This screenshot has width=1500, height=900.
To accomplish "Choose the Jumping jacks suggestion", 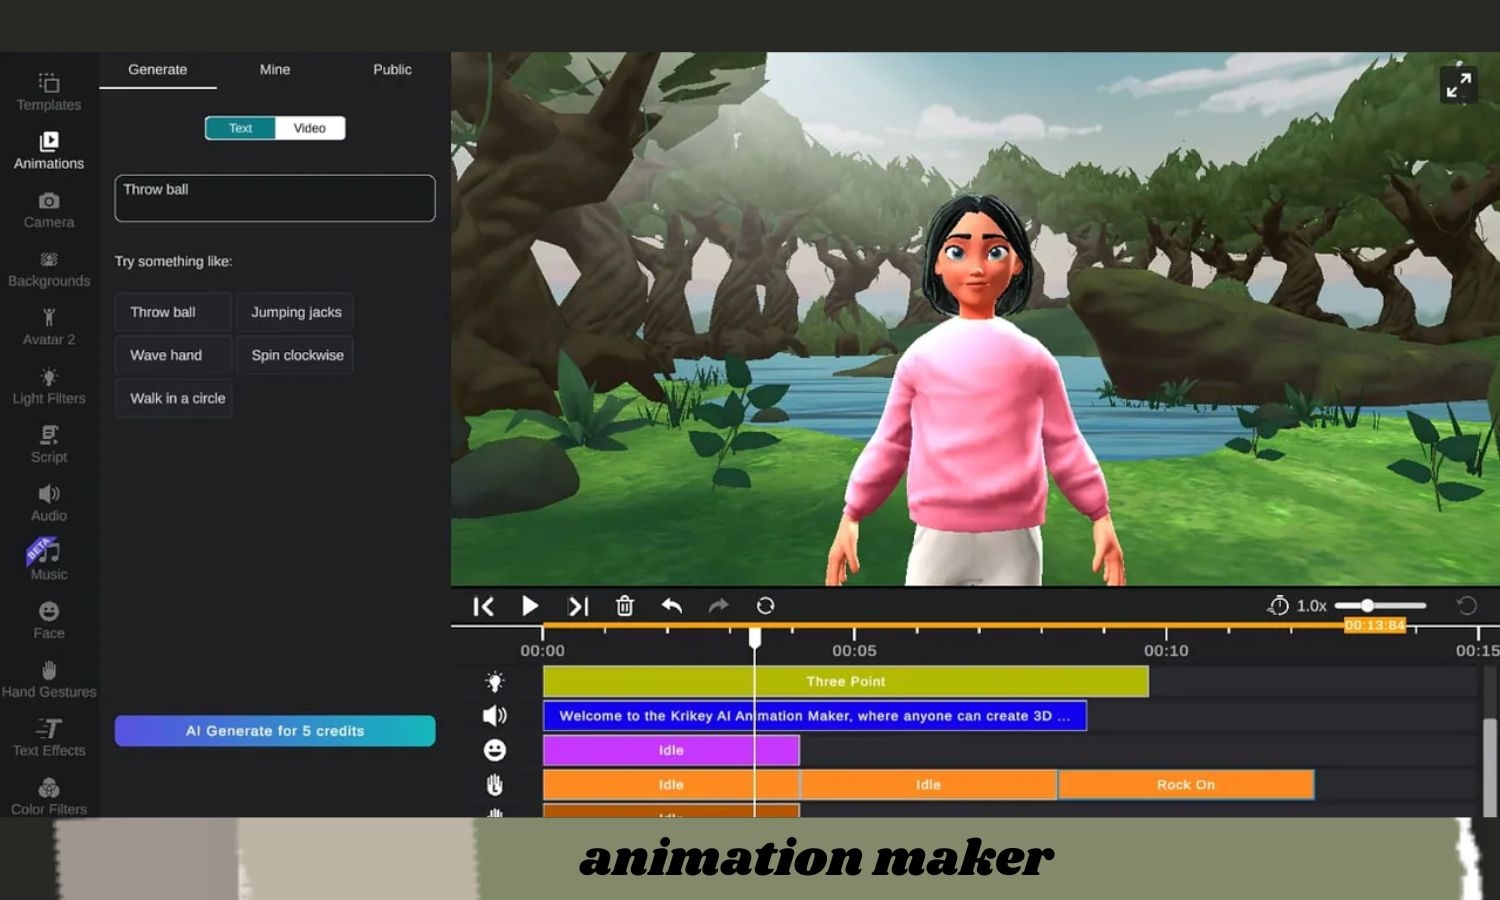I will [296, 312].
